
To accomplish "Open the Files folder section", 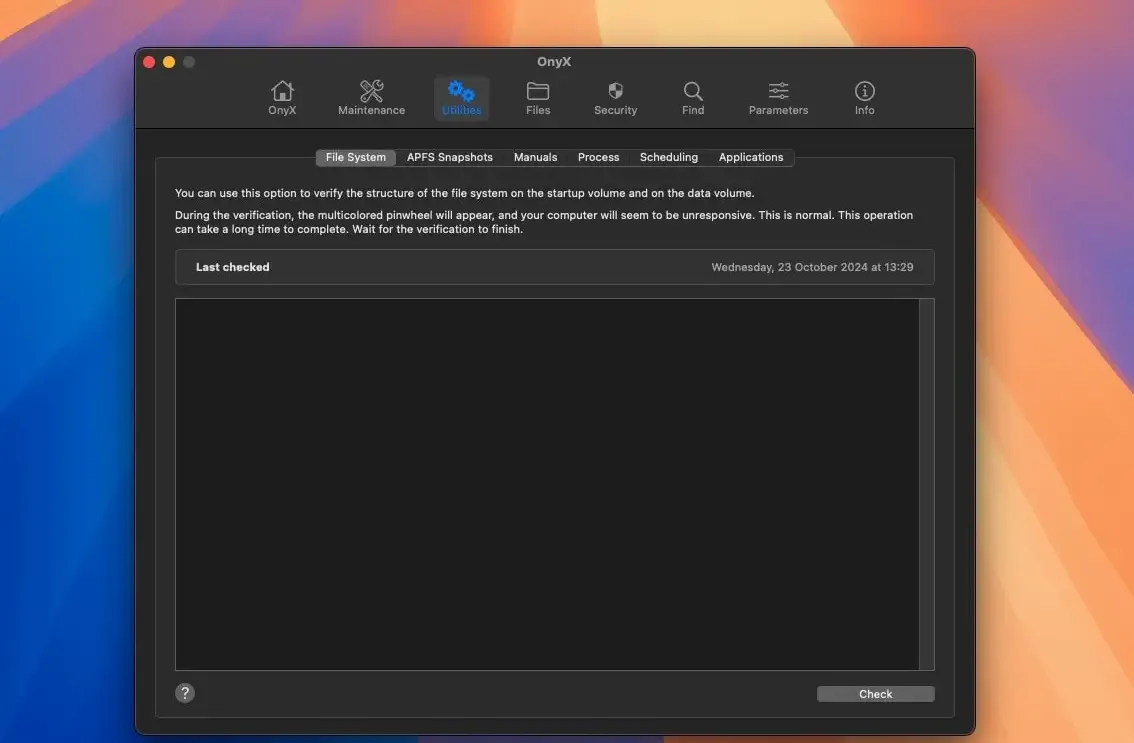I will pyautogui.click(x=537, y=98).
